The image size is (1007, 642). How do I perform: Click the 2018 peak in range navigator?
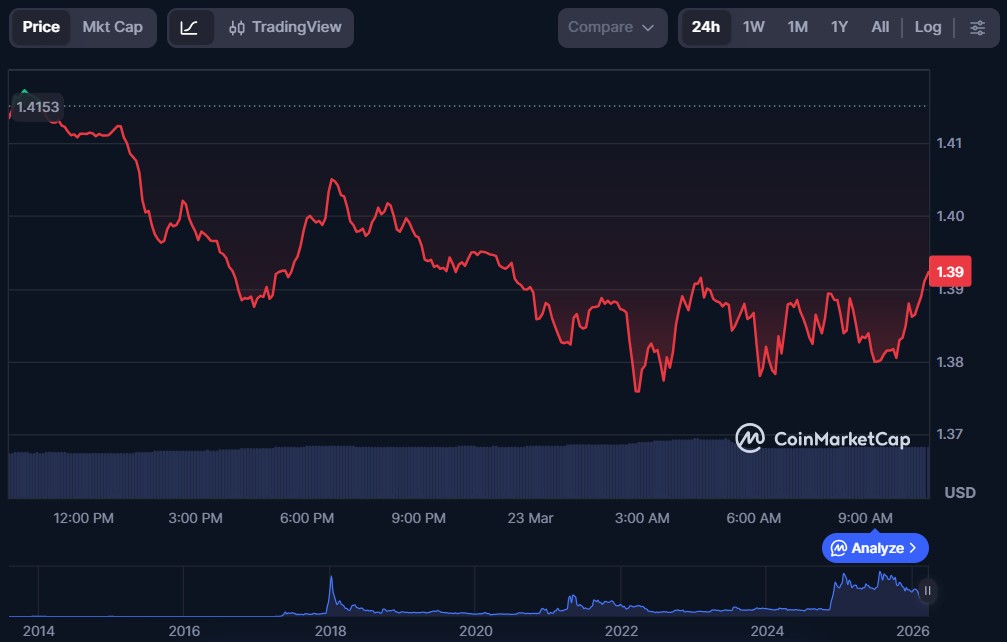pos(331,581)
